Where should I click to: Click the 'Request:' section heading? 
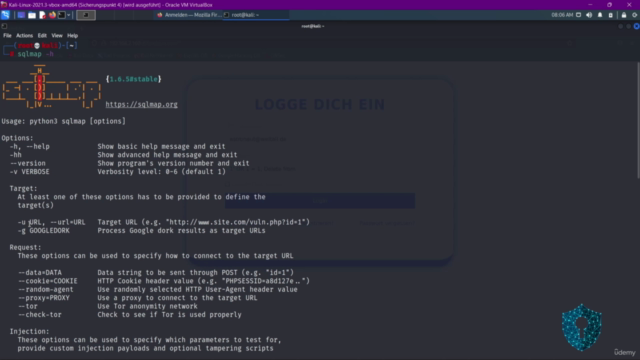[25, 247]
